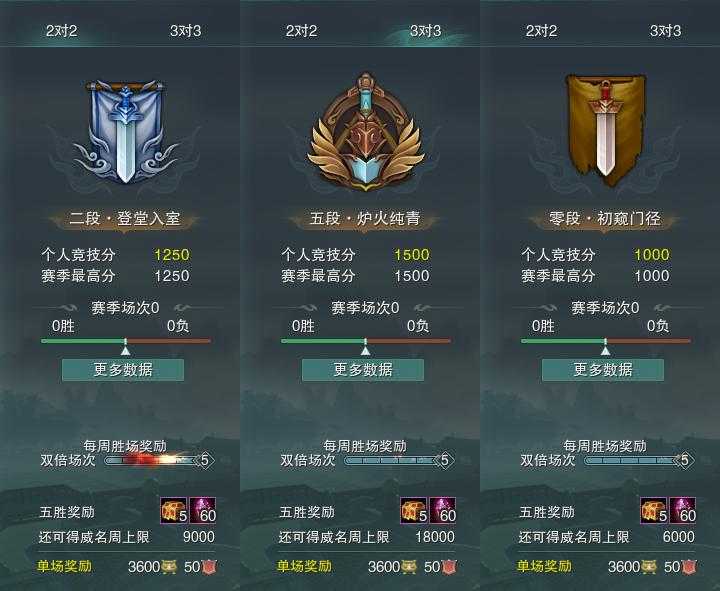The image size is (720, 591).
Task: Click the treasure chest reward in middle panel
Action: [x=414, y=510]
